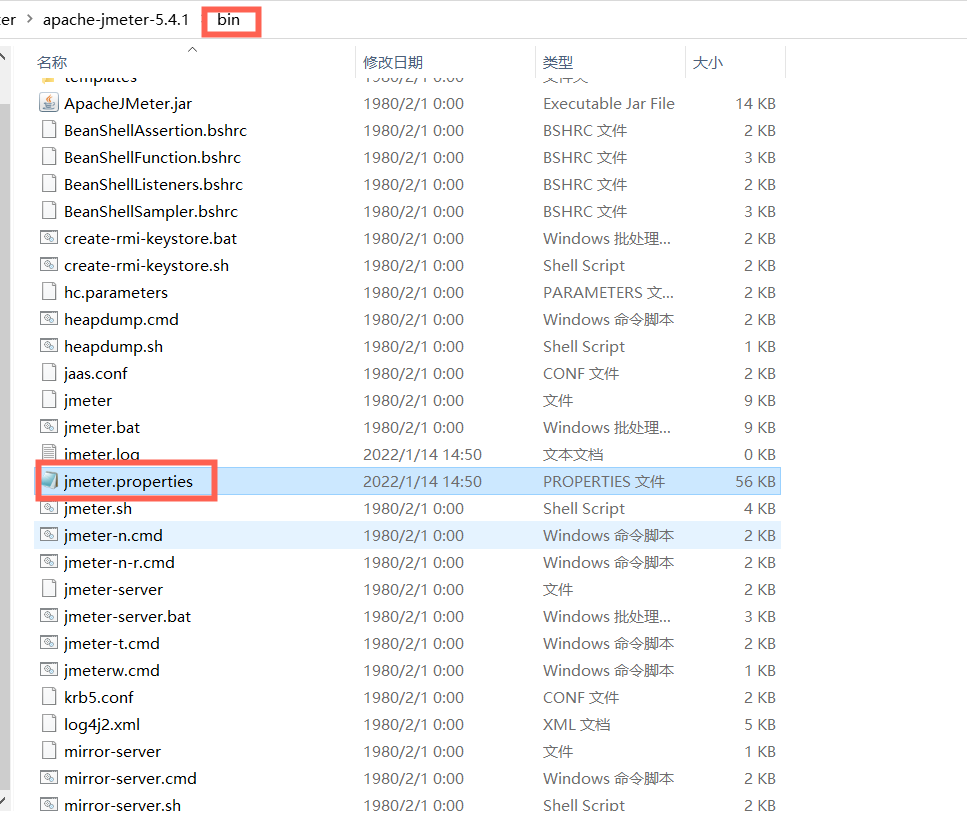Select the file named jmeter-server.bat

pyautogui.click(x=128, y=616)
